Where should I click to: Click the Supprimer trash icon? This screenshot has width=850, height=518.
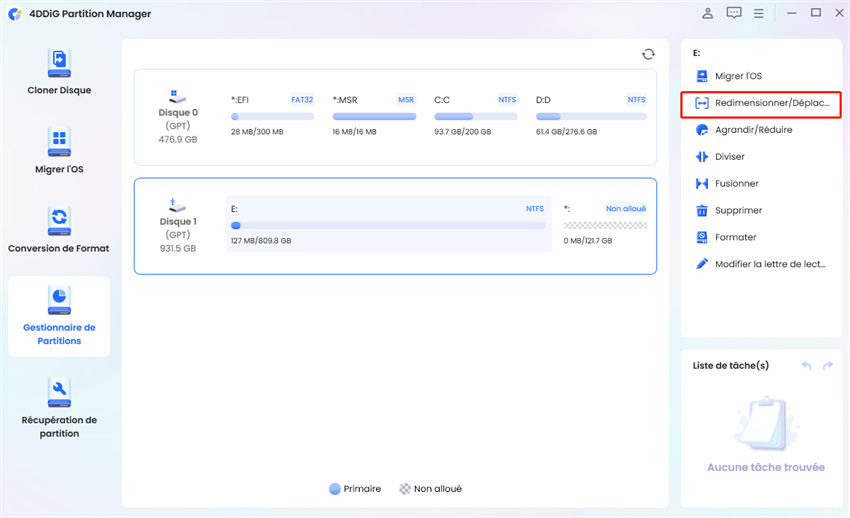pos(702,210)
